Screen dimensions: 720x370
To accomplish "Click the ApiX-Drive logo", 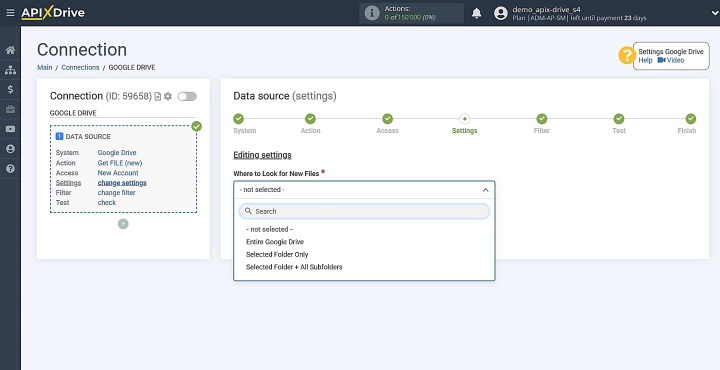I will pos(53,13).
